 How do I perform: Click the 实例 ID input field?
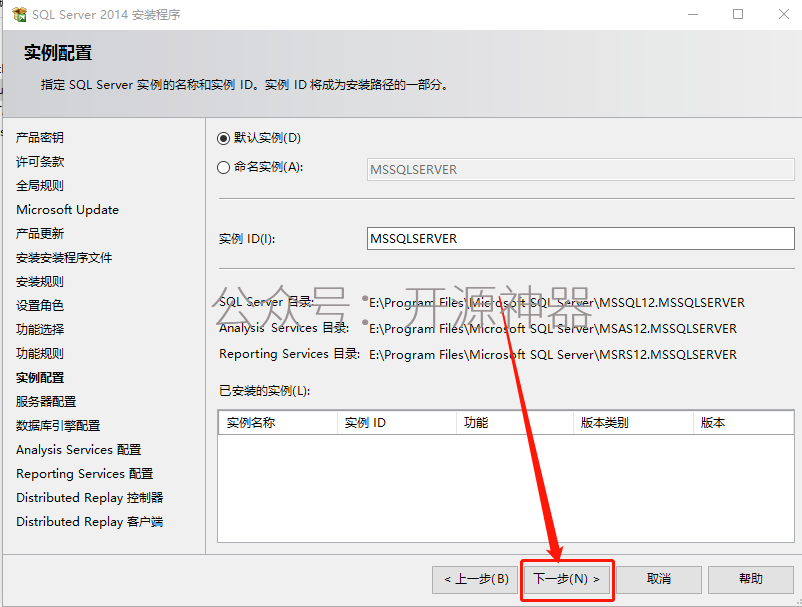coord(581,239)
